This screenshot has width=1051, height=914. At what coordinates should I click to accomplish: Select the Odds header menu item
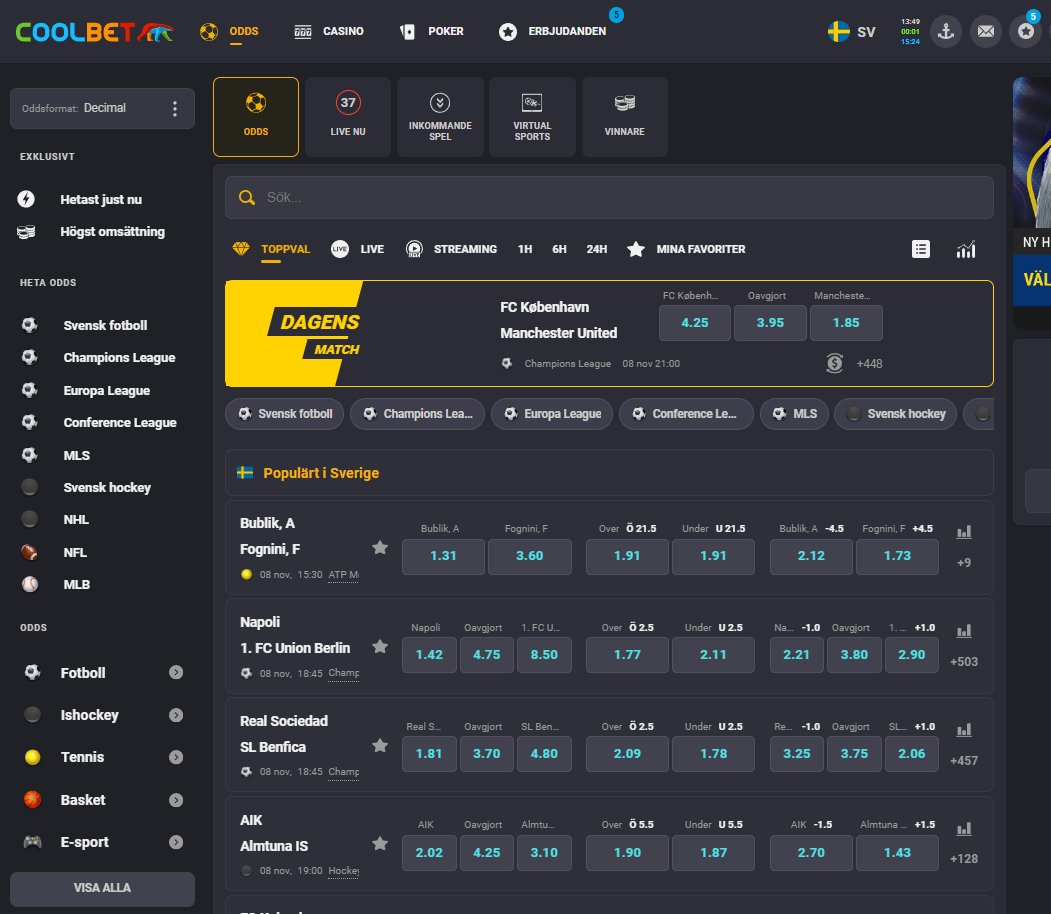point(229,31)
